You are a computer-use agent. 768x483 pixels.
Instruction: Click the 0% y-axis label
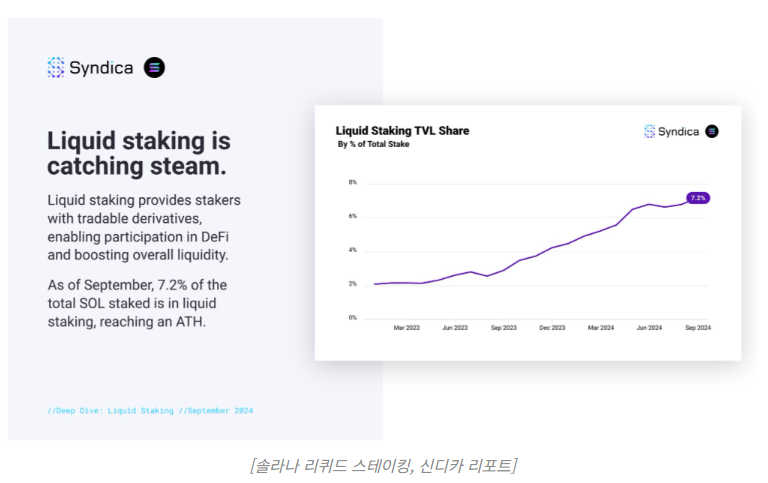pos(352,318)
